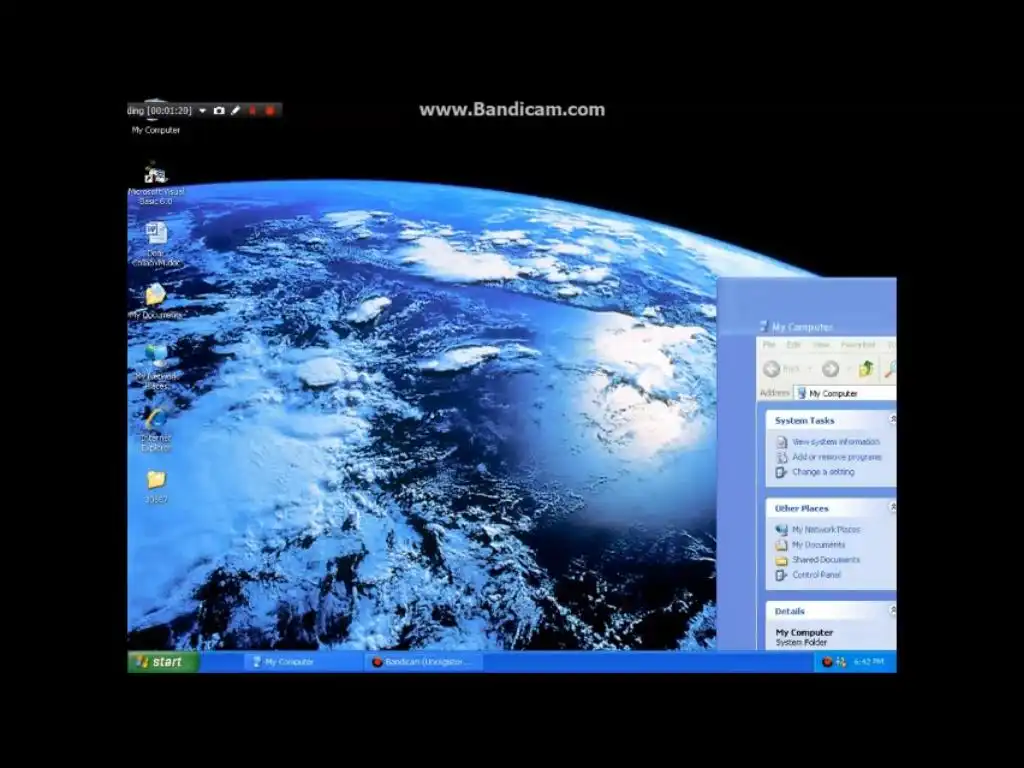Click the Search magnifier icon in toolbar

(x=889, y=369)
